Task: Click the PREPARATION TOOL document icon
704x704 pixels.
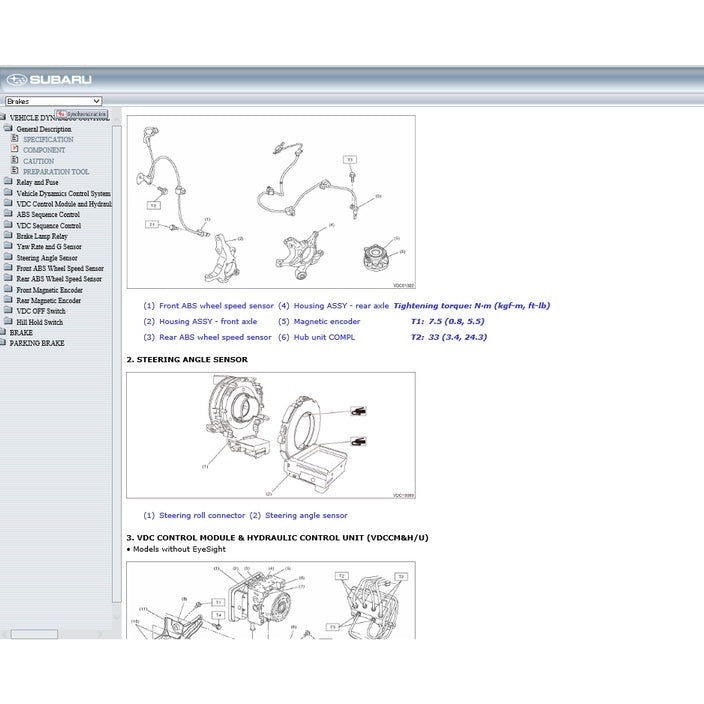Action: tap(15, 172)
